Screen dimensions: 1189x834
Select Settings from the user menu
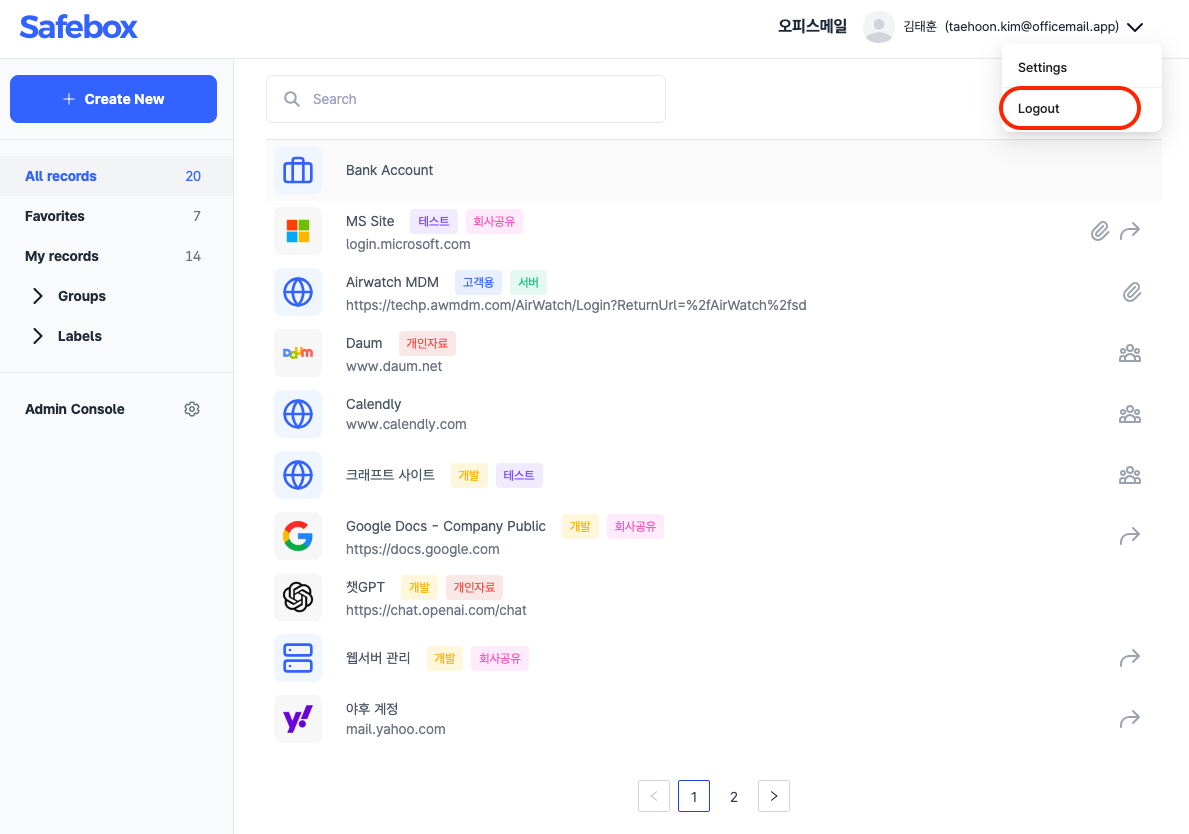1042,68
